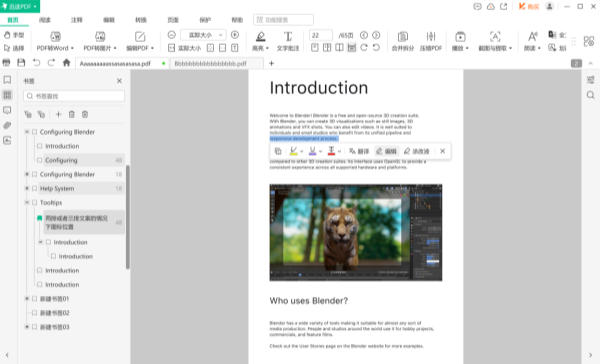Select the Hand tool
600x364 pixels.
(x=14, y=35)
